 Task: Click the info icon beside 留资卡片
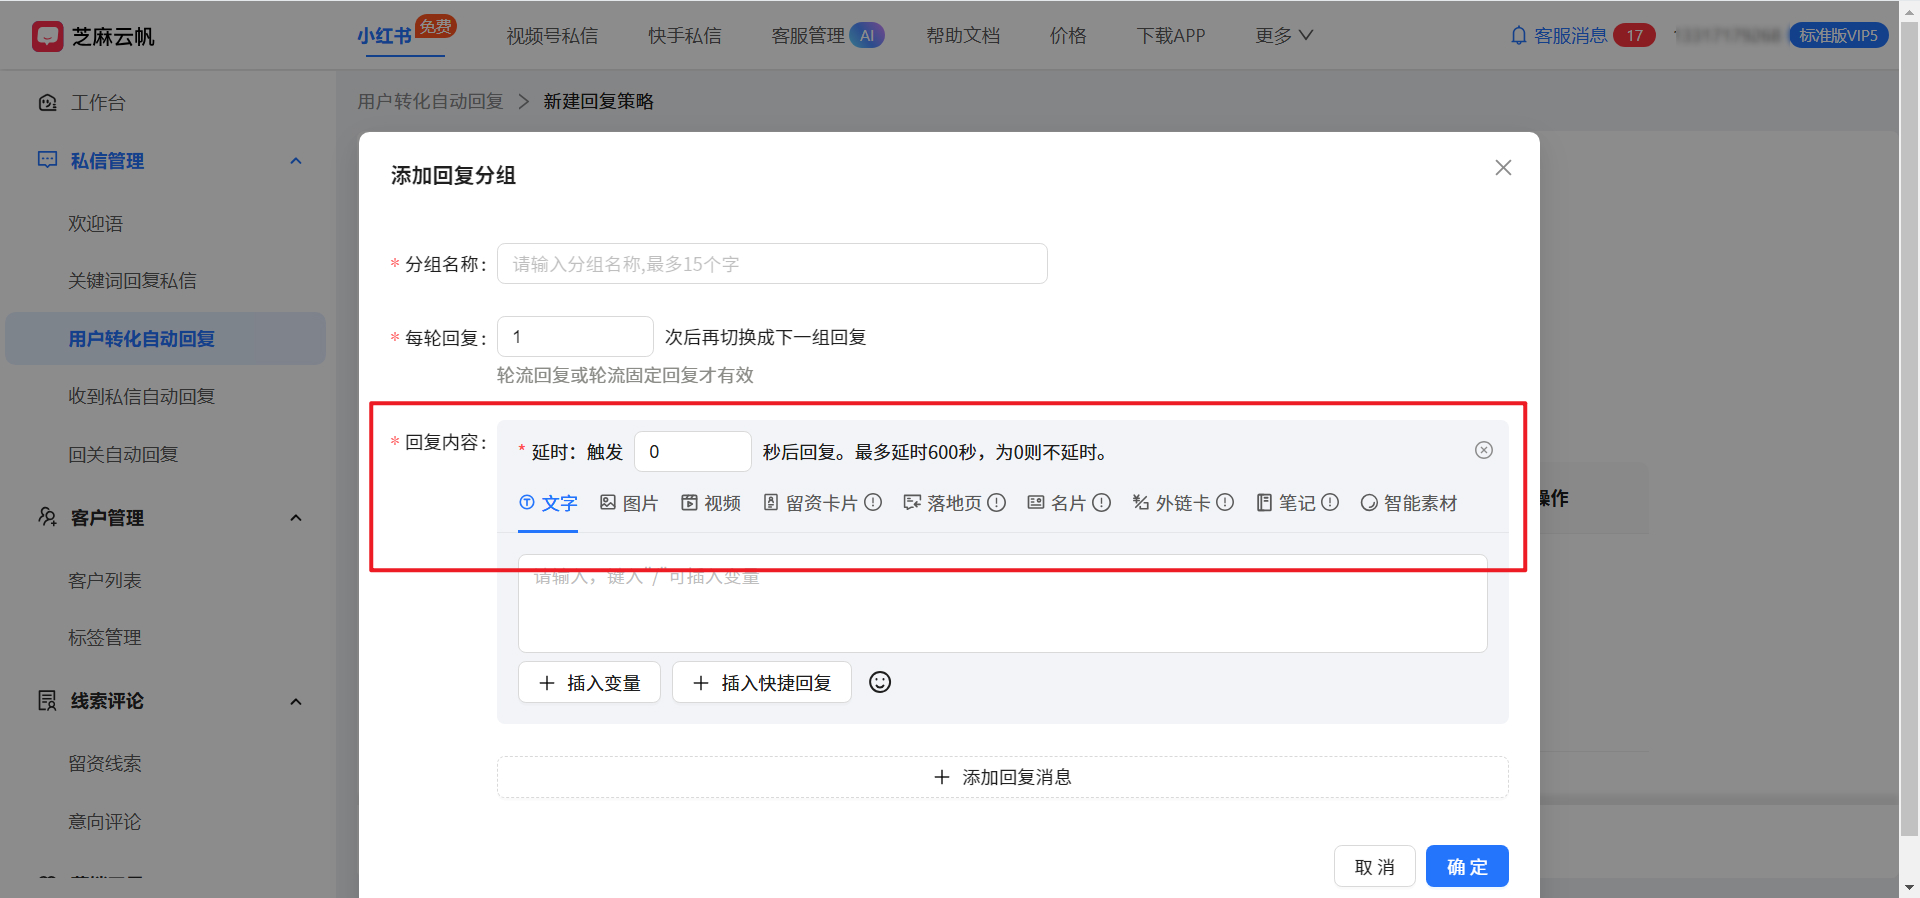[873, 502]
